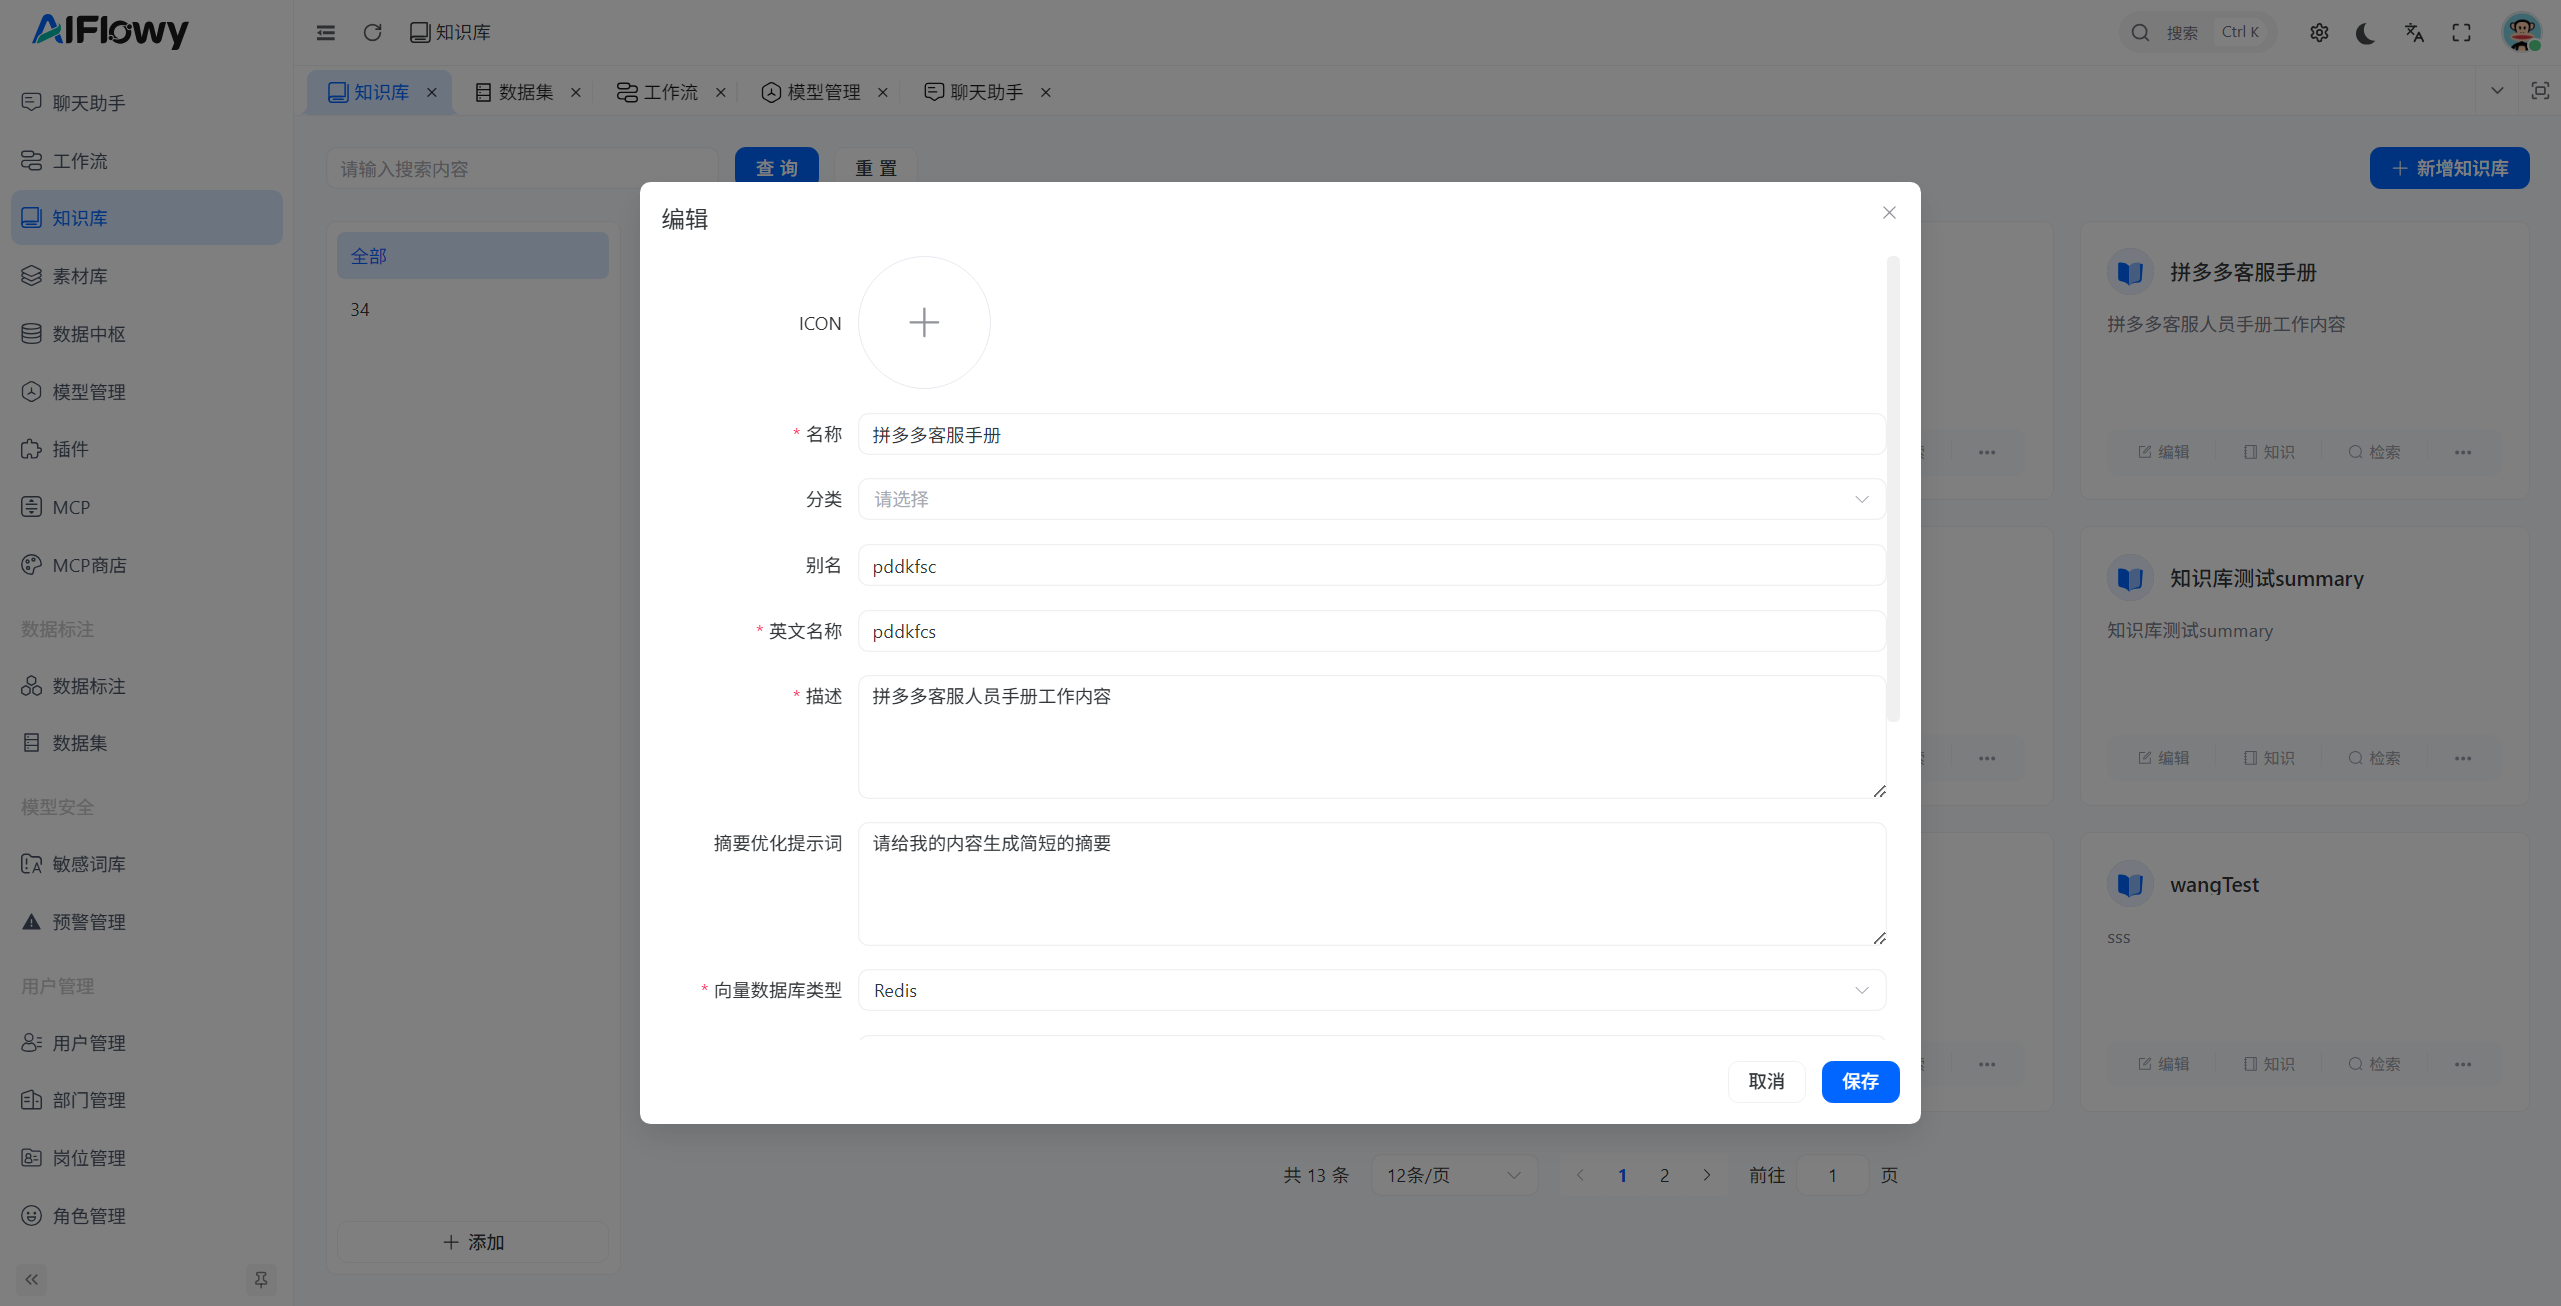Collapse the sidebar with the hamburger toggle

[325, 32]
